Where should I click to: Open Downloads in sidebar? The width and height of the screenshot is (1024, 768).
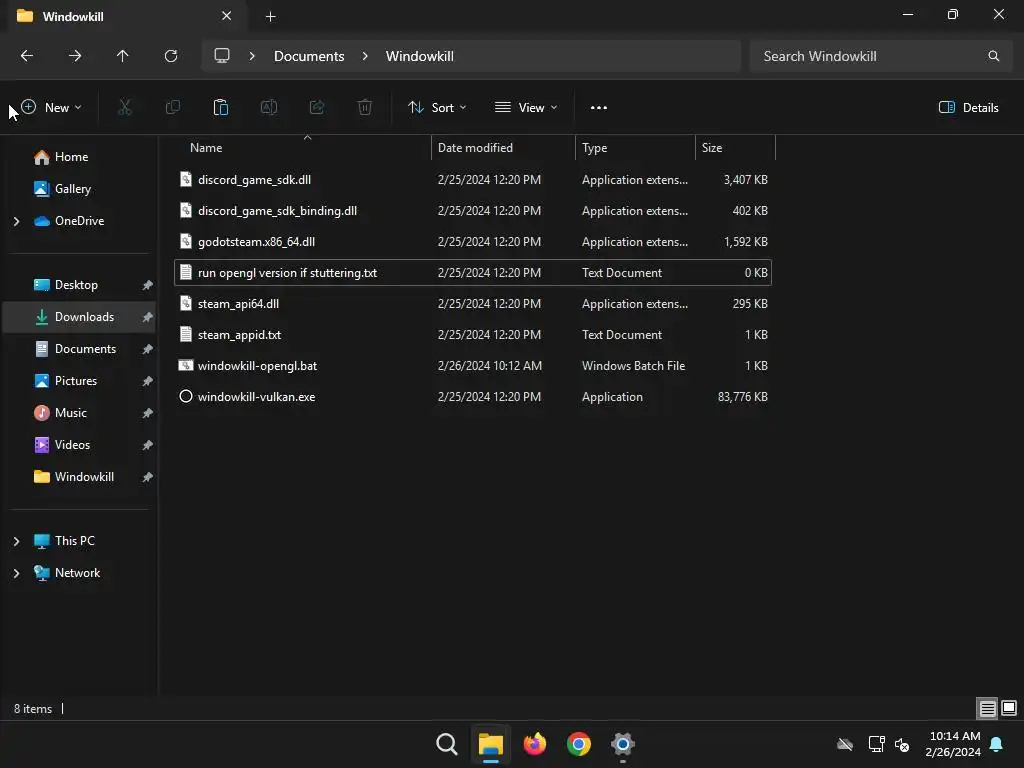pyautogui.click(x=79, y=317)
